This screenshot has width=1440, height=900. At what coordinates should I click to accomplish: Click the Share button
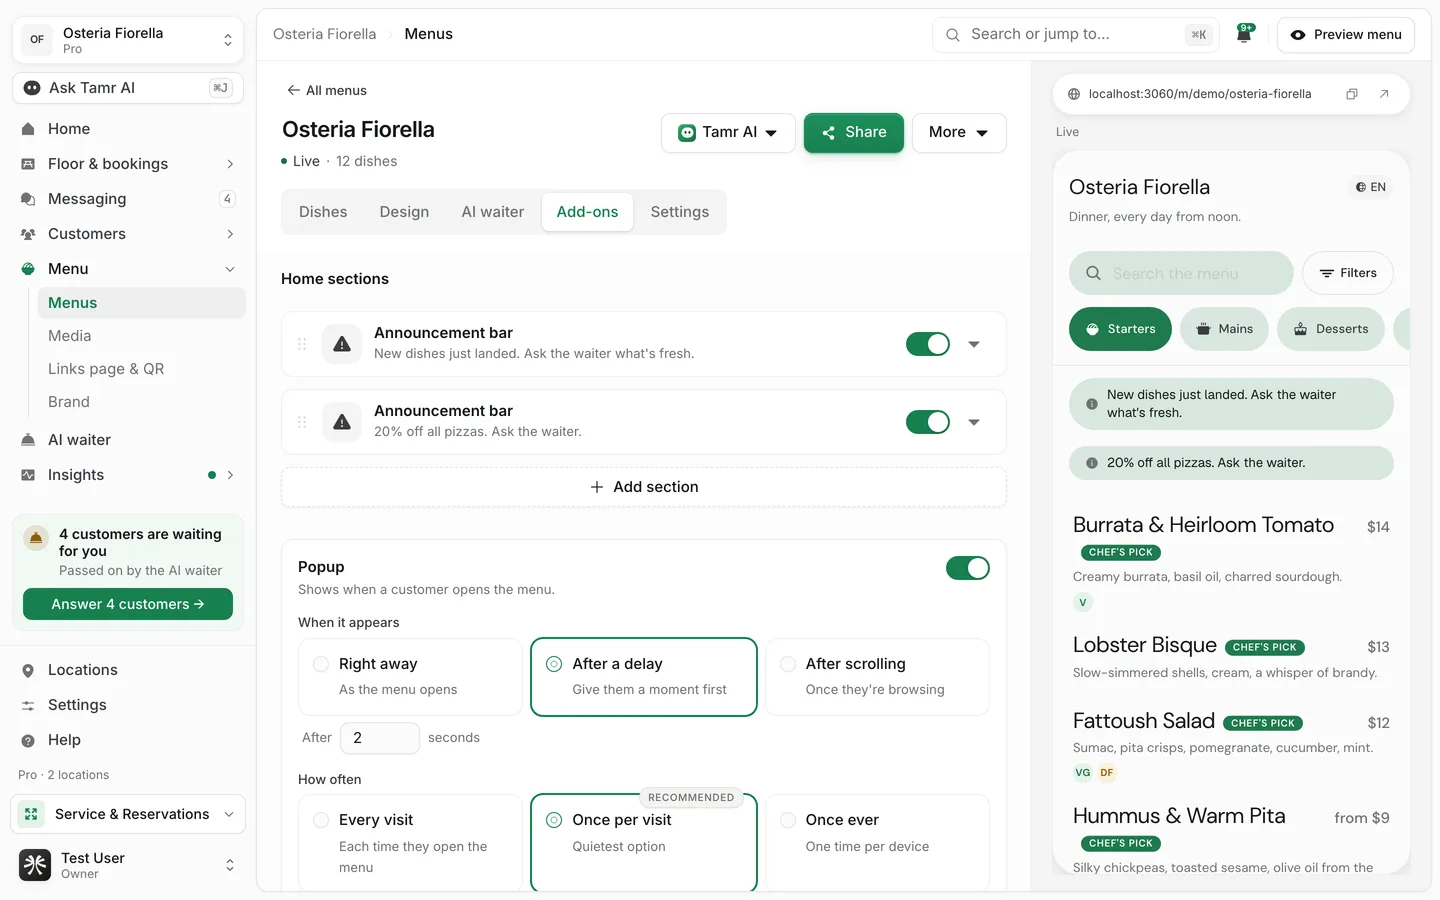[854, 133]
